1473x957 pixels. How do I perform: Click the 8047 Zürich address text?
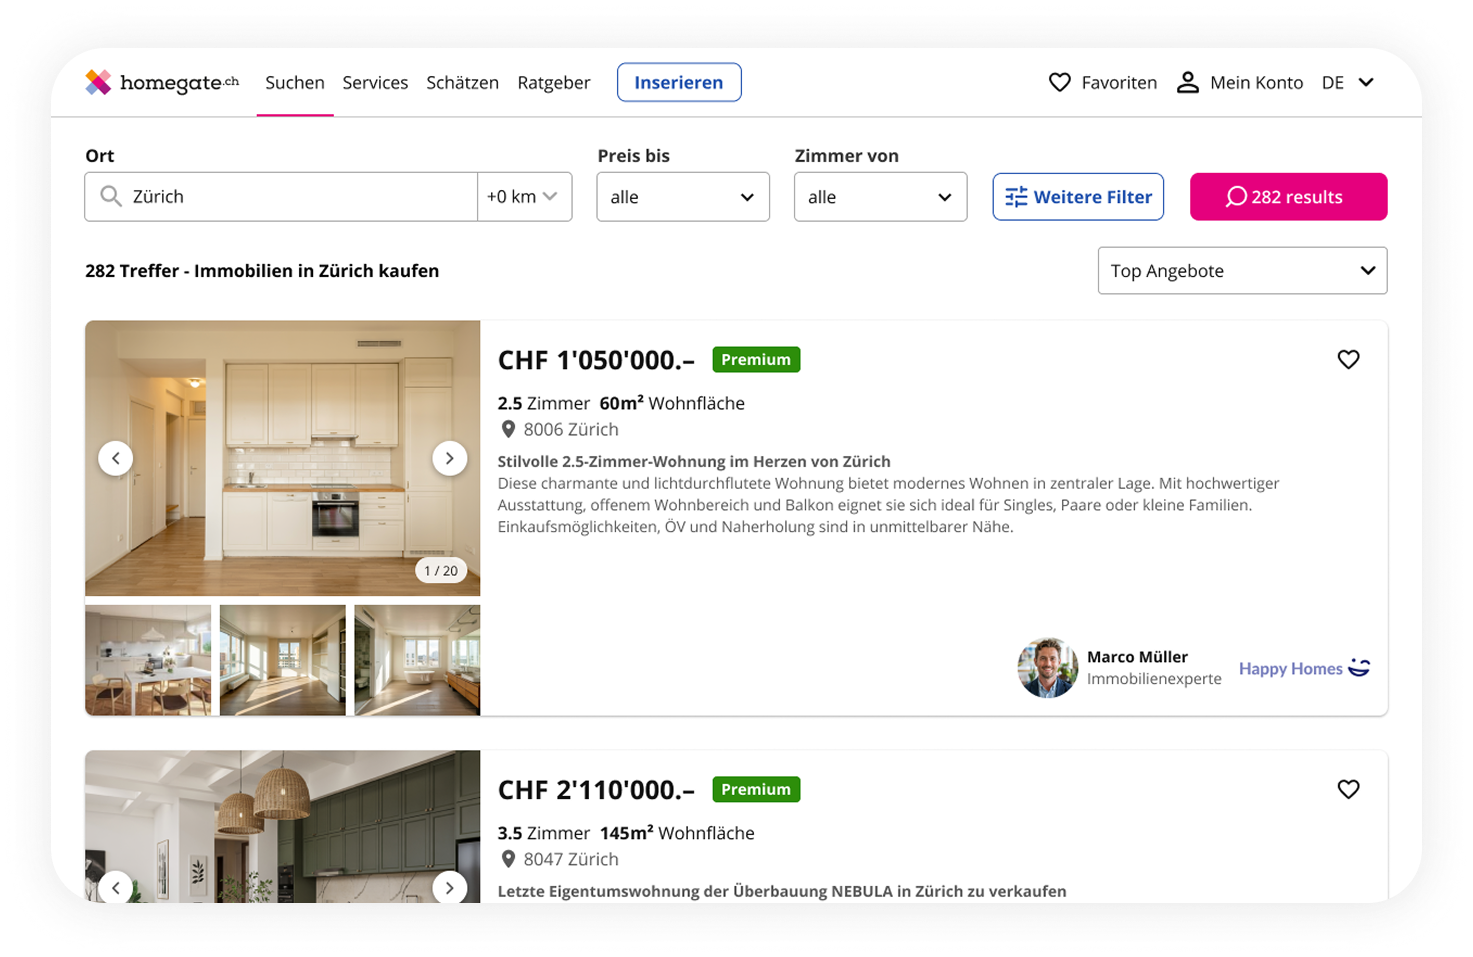point(571,859)
